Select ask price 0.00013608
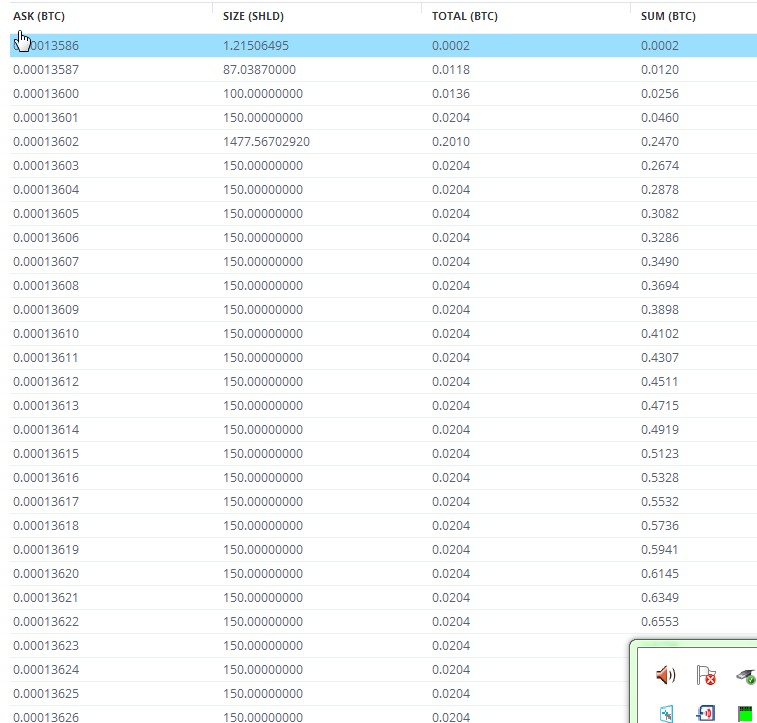The width and height of the screenshot is (757, 723). coord(46,286)
